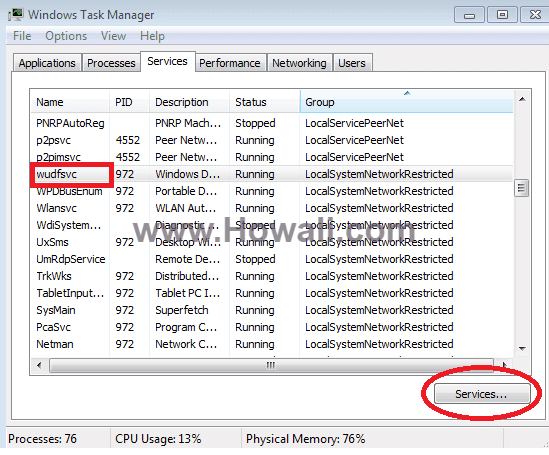Click Physical Memory: 76% status entry
Image resolution: width=549 pixels, height=455 pixels.
306,439
